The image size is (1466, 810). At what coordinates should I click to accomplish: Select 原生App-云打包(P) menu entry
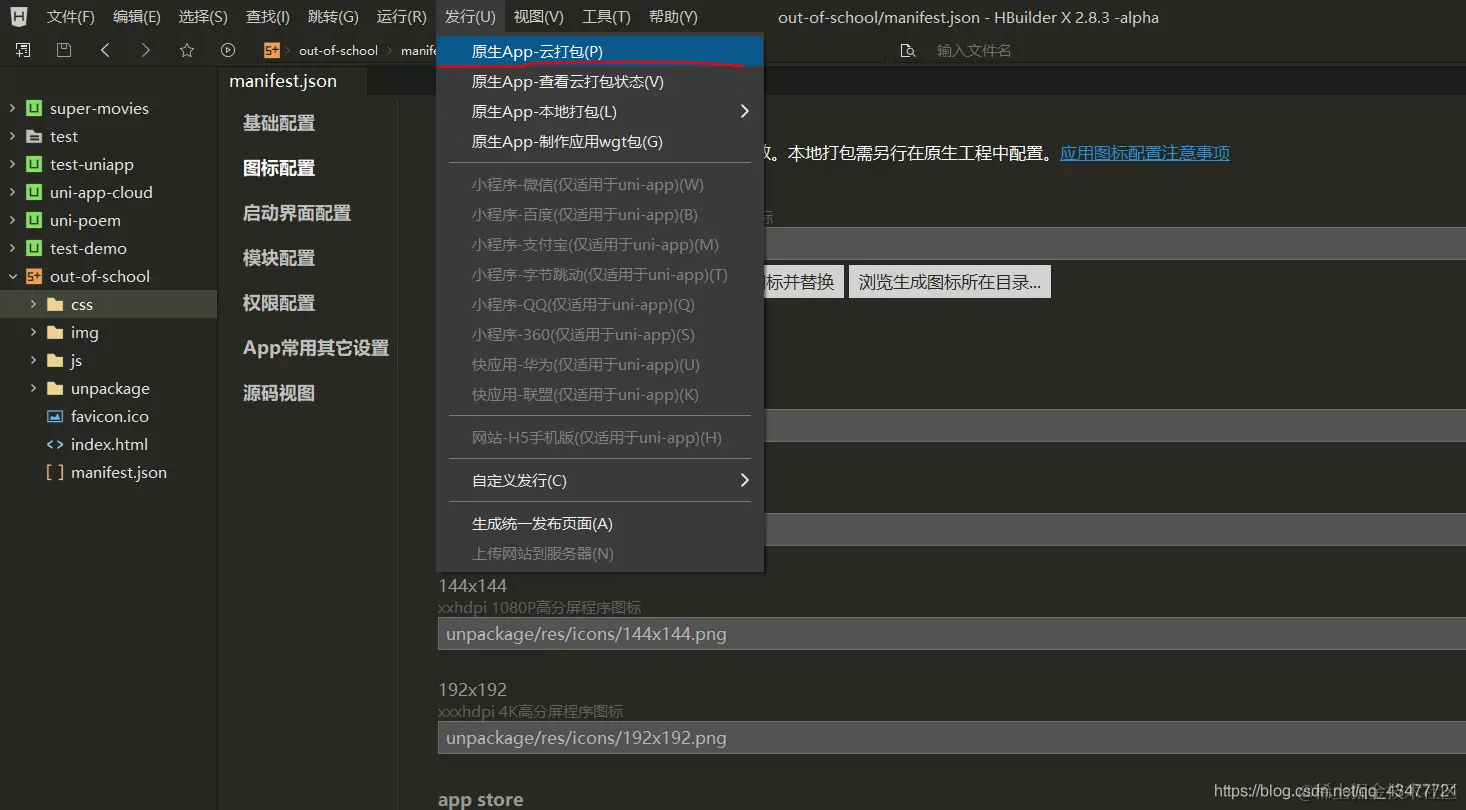[600, 51]
